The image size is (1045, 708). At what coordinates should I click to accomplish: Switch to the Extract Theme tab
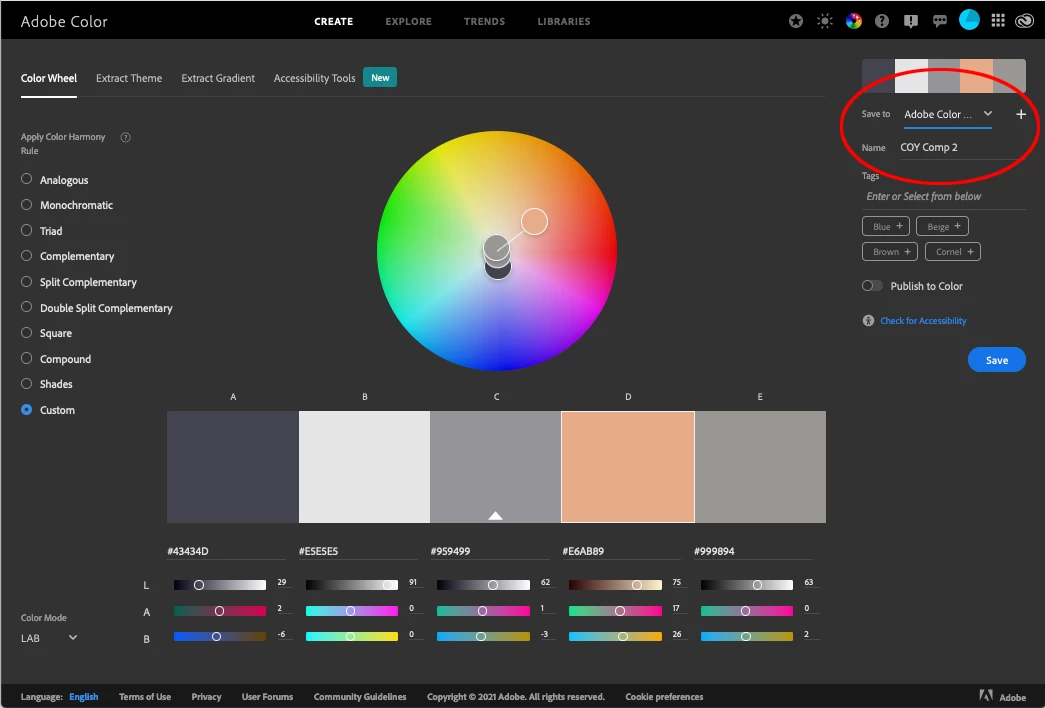[x=129, y=78]
